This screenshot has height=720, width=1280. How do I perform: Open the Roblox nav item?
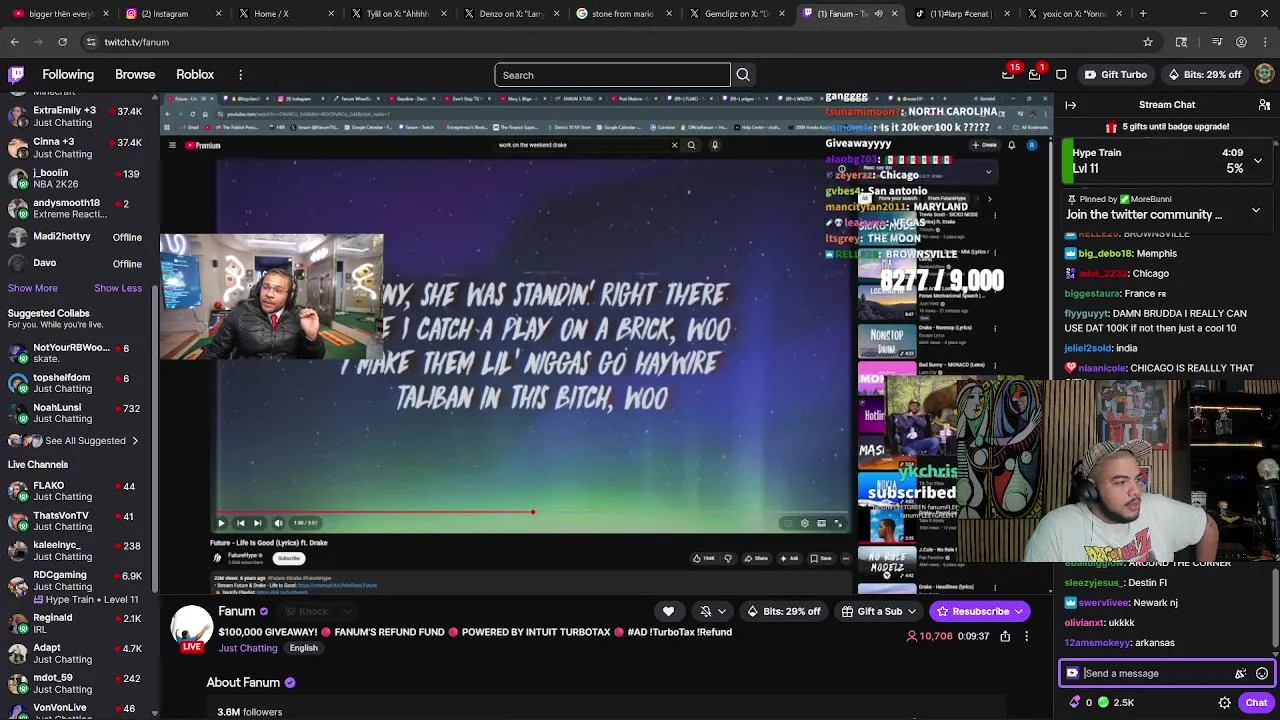click(195, 75)
